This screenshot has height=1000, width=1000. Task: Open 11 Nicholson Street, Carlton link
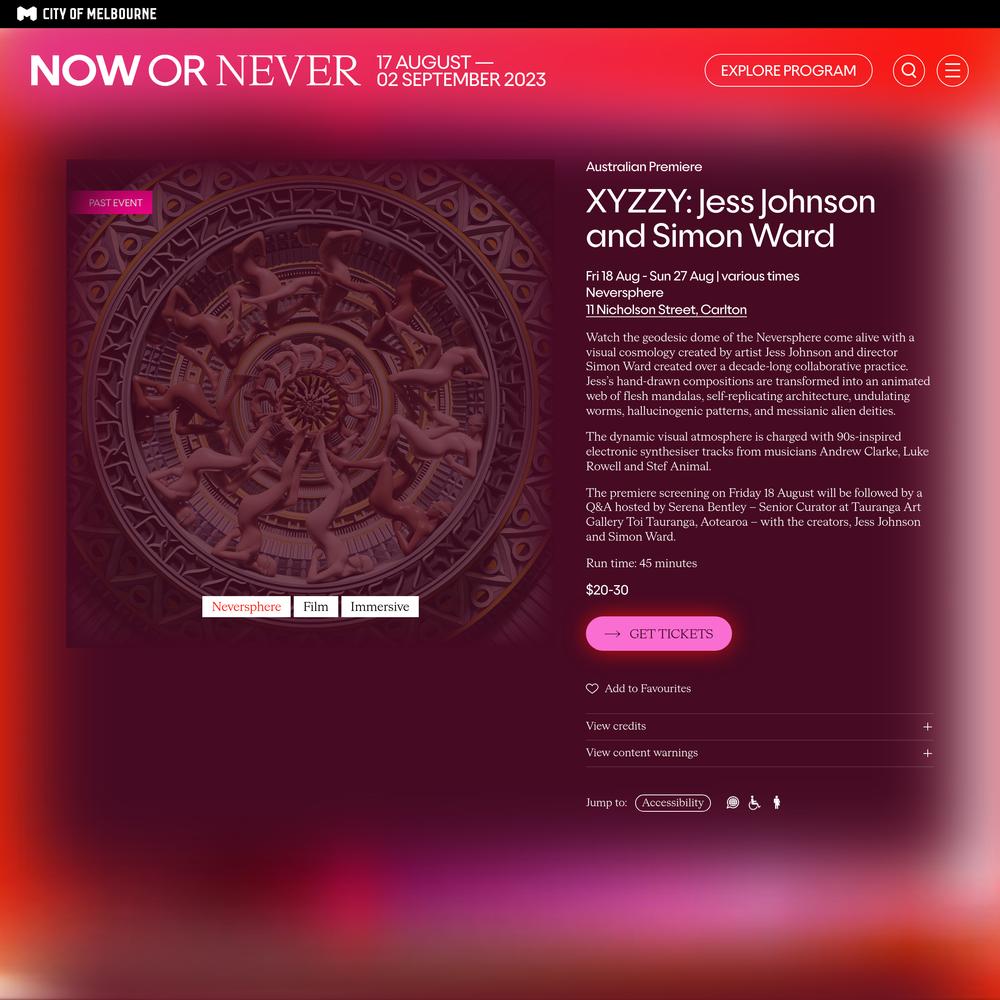pyautogui.click(x=666, y=310)
